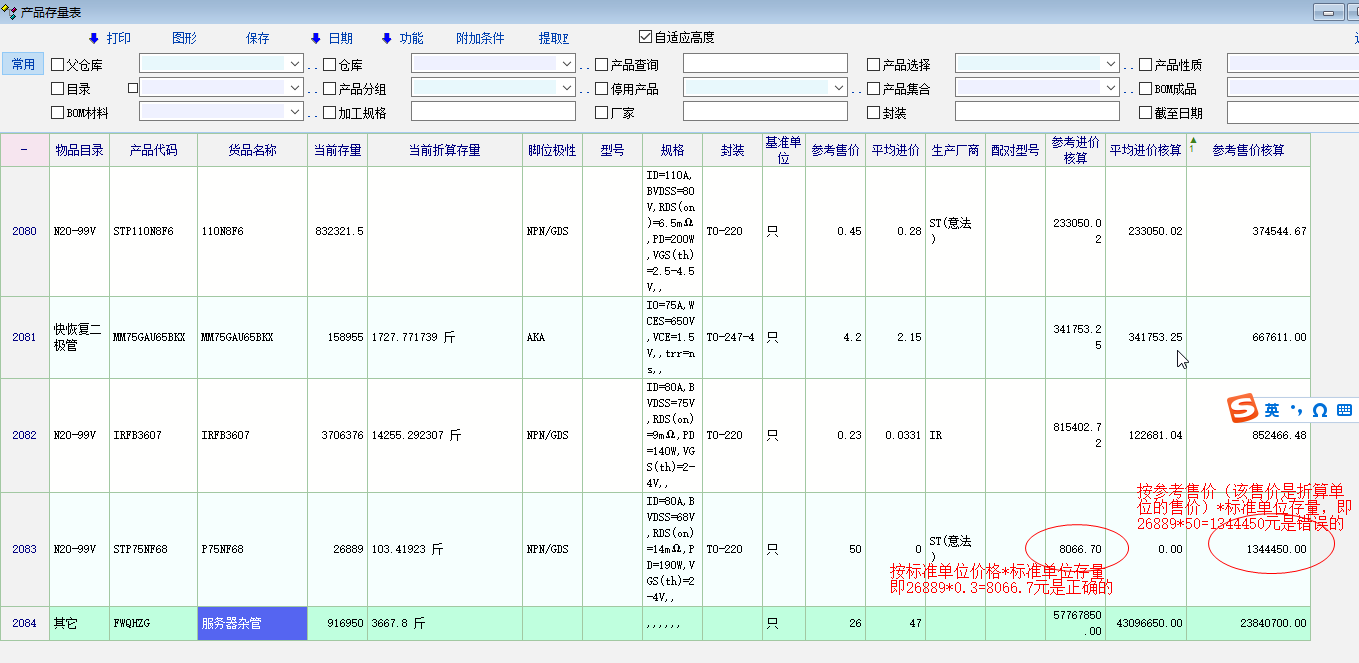
Task: Uncheck the 自适应高度 checkbox
Action: (x=645, y=38)
